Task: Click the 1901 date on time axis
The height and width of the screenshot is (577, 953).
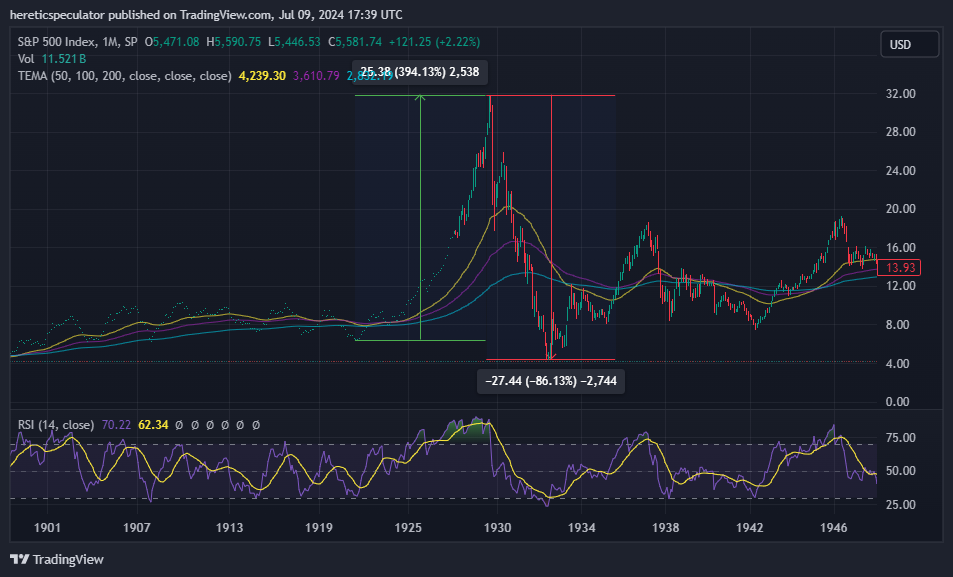Action: pyautogui.click(x=47, y=528)
